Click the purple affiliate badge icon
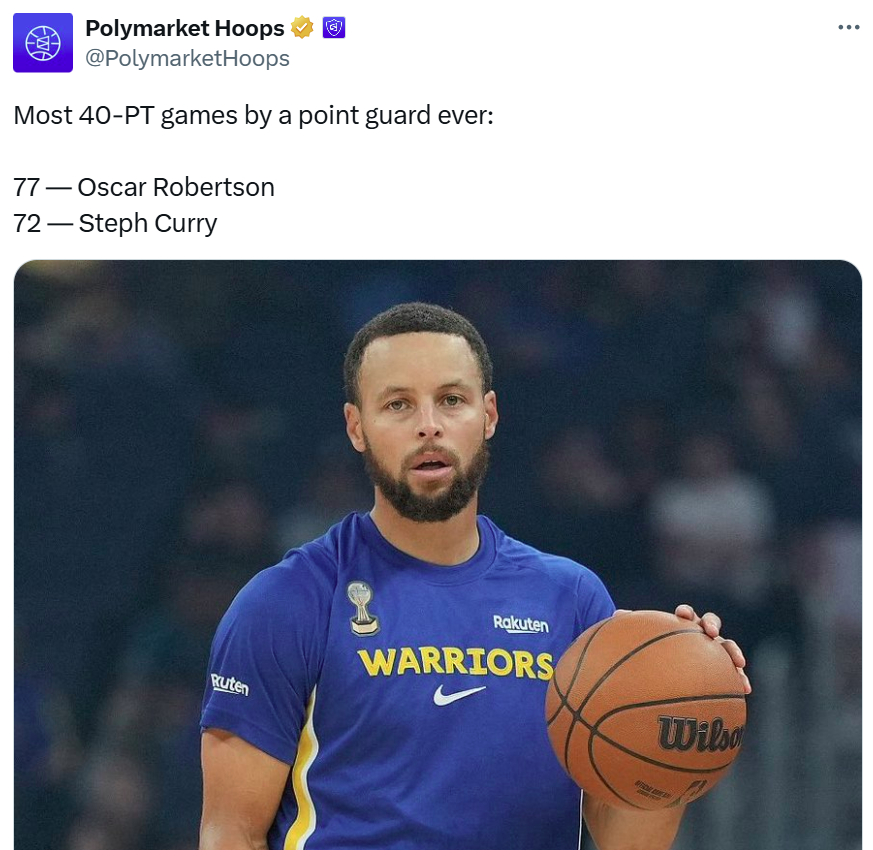This screenshot has height=850, width=873. [334, 29]
